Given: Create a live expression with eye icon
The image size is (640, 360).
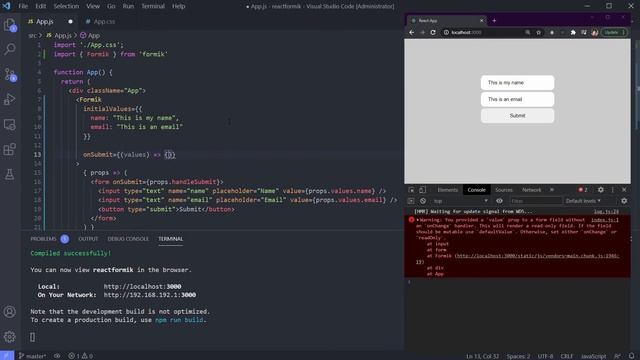Looking at the screenshot, I should (x=499, y=201).
